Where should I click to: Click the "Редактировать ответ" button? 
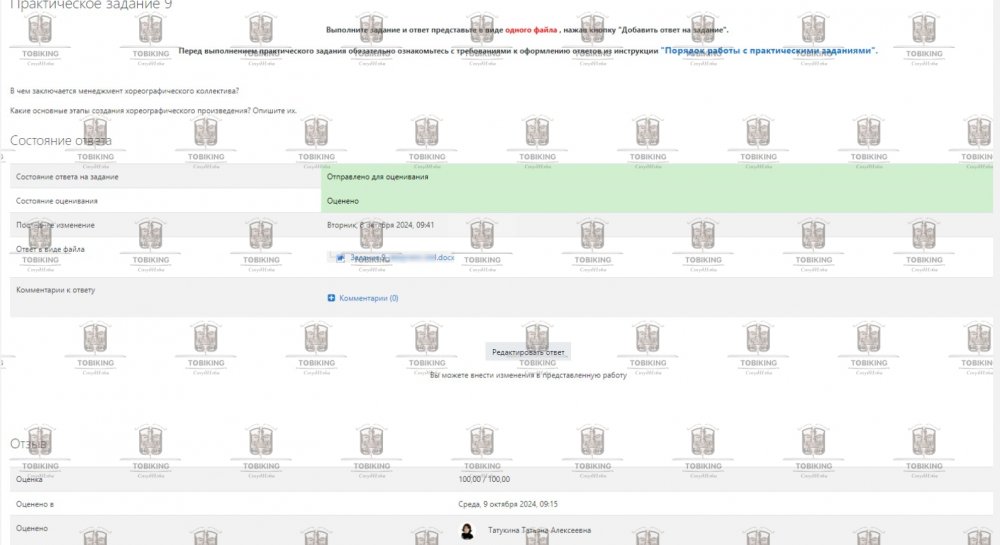[528, 352]
